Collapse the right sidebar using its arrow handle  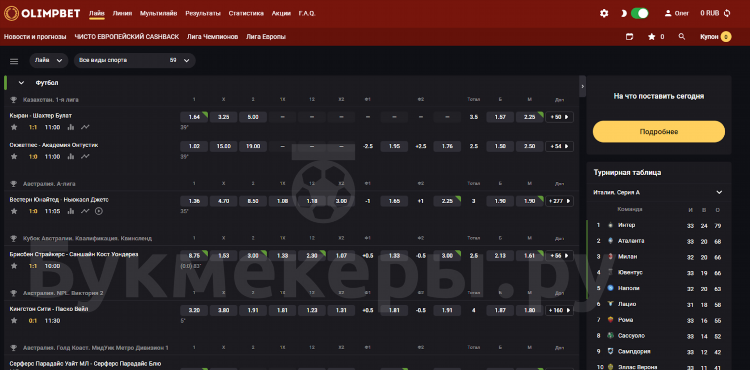coord(582,86)
